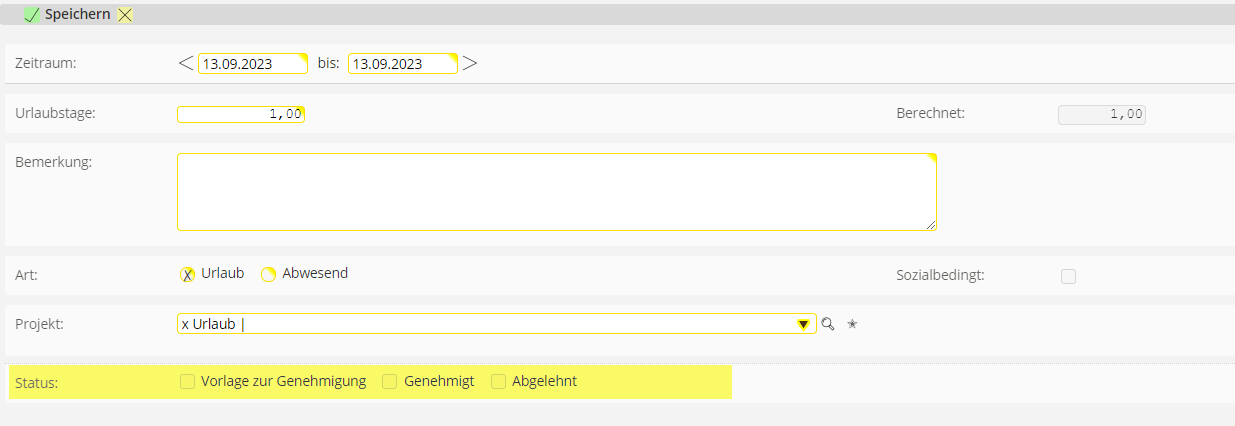The height and width of the screenshot is (426, 1235).
Task: Click the Zeitraum start date field
Action: click(x=252, y=64)
